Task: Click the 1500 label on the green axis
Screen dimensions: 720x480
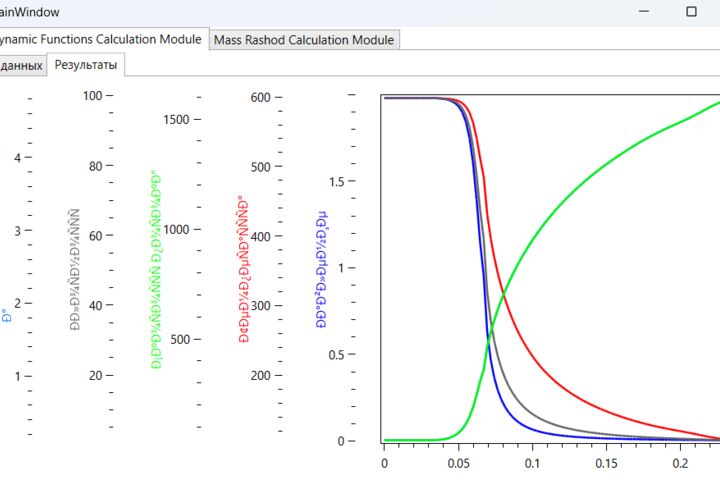Action: click(x=176, y=119)
